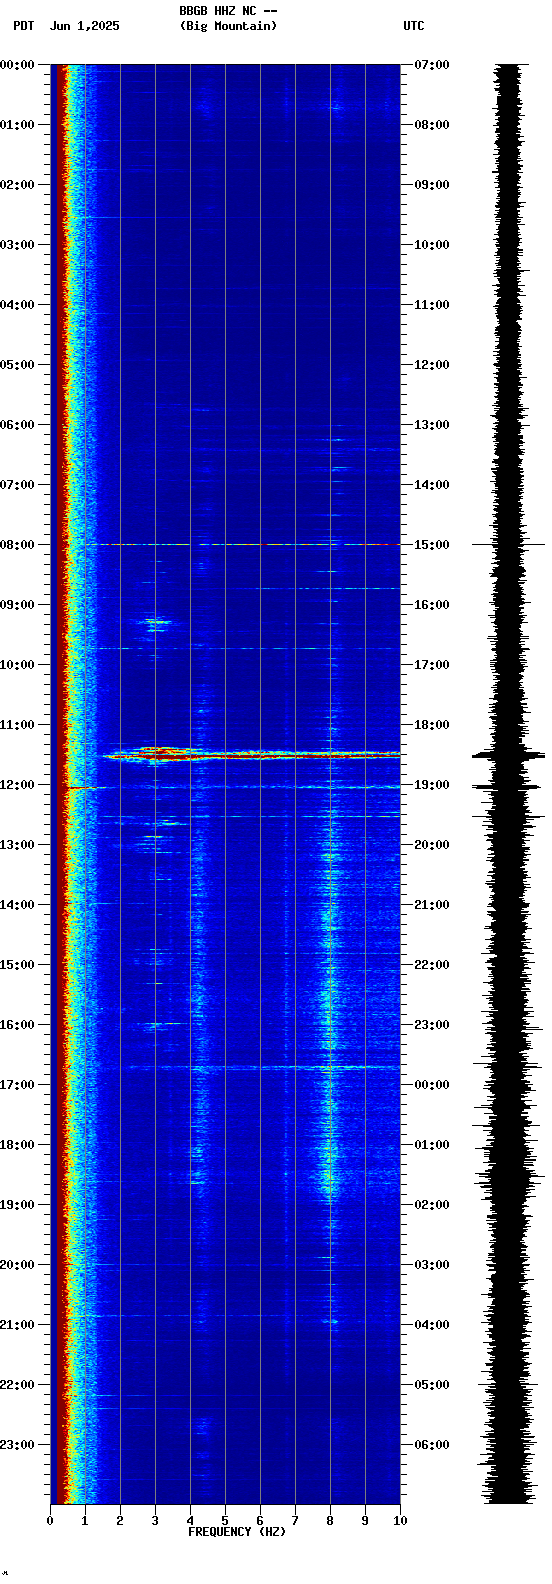Screen dimensions: 552x1584
Task: Select the 18:00 label on PDT axis
Action: [x=17, y=1145]
